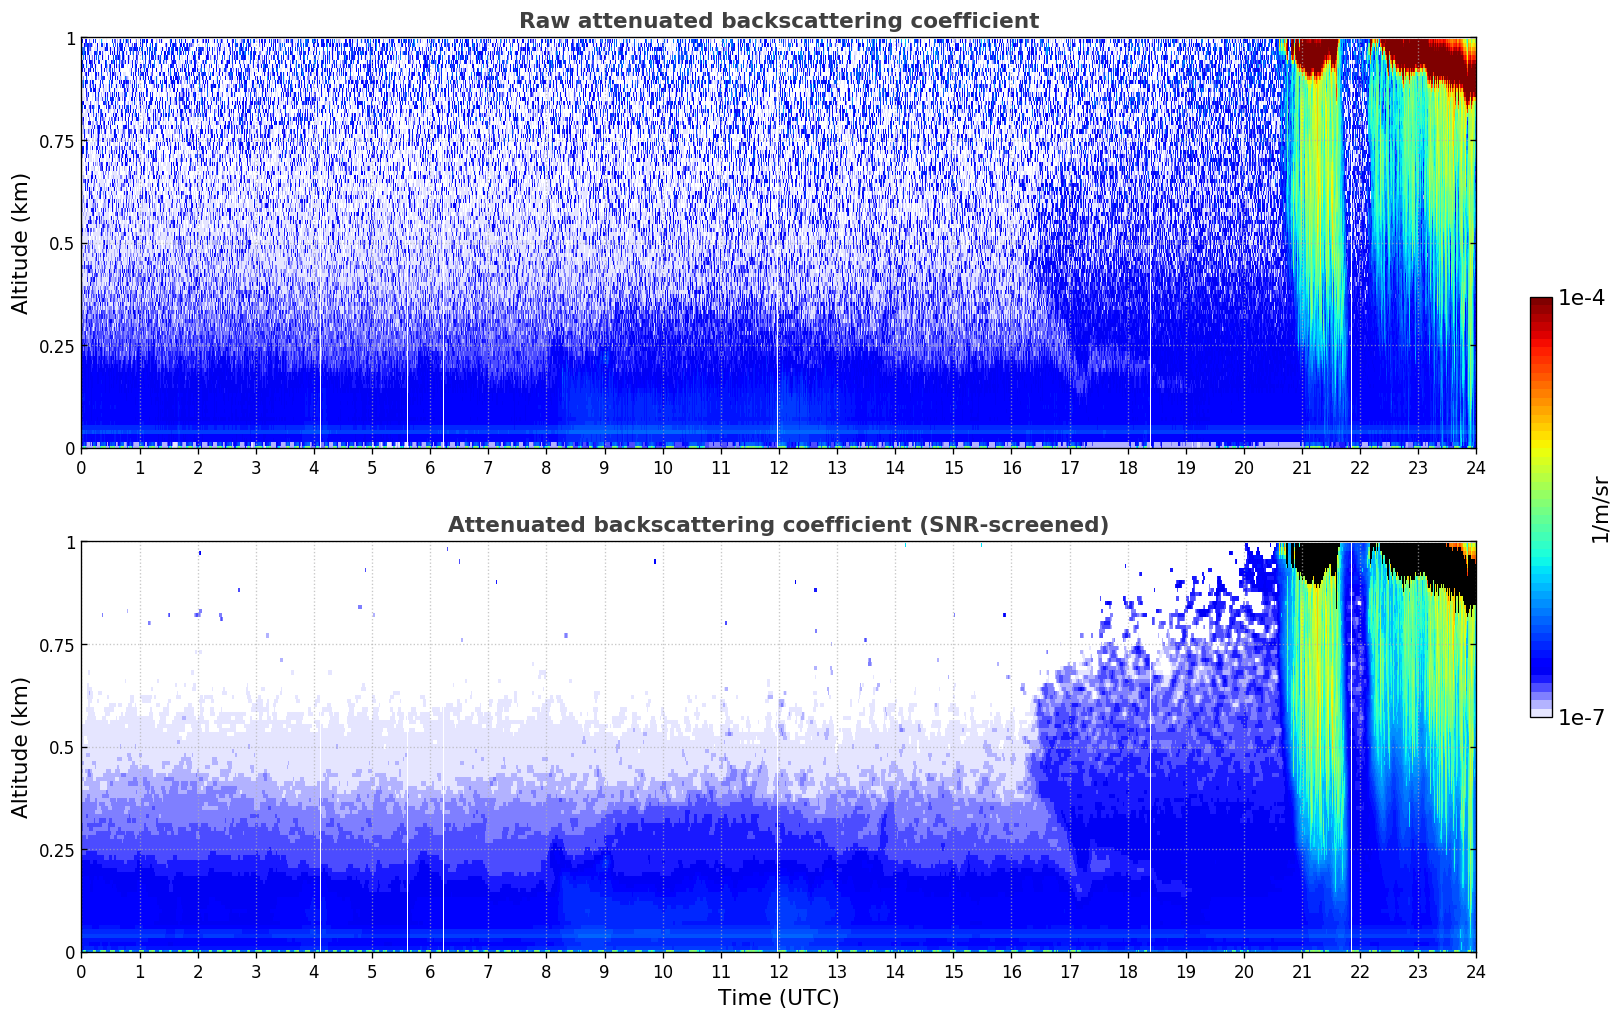Click the "1/m/sr" colorbar unit label

pos(1600,509)
